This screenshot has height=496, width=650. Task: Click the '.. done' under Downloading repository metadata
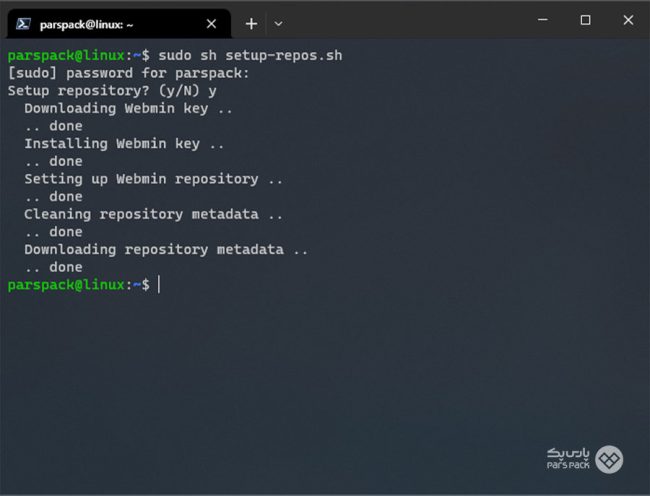coord(53,267)
